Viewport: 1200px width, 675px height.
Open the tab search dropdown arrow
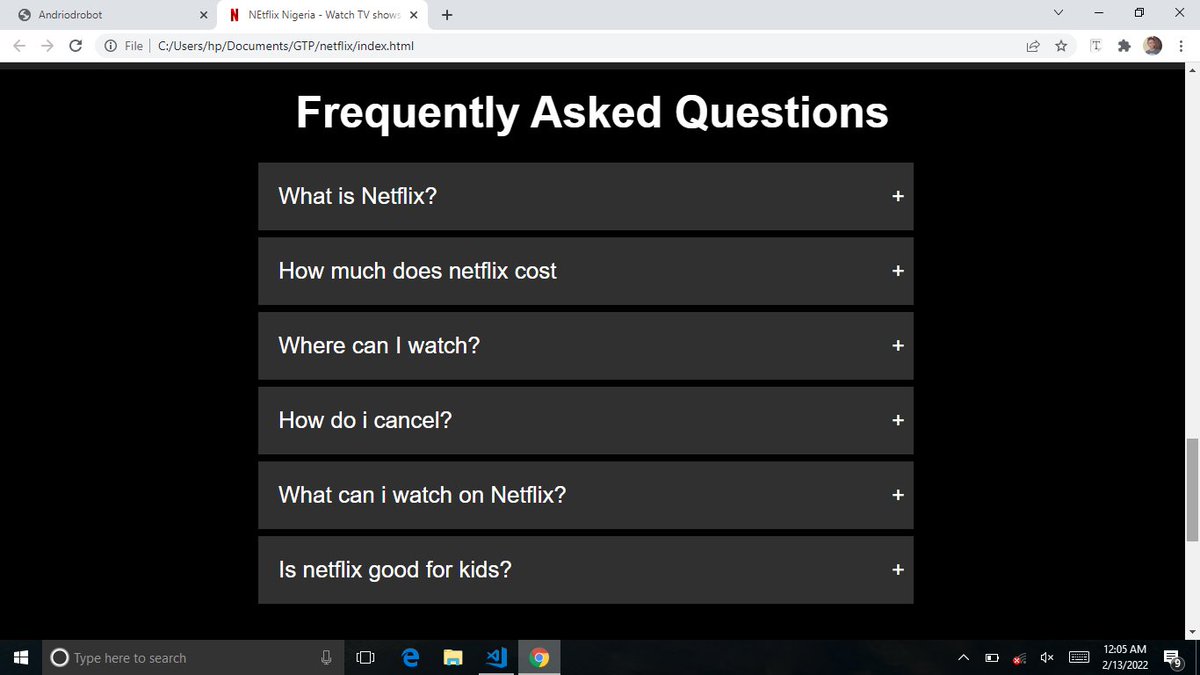(1059, 13)
